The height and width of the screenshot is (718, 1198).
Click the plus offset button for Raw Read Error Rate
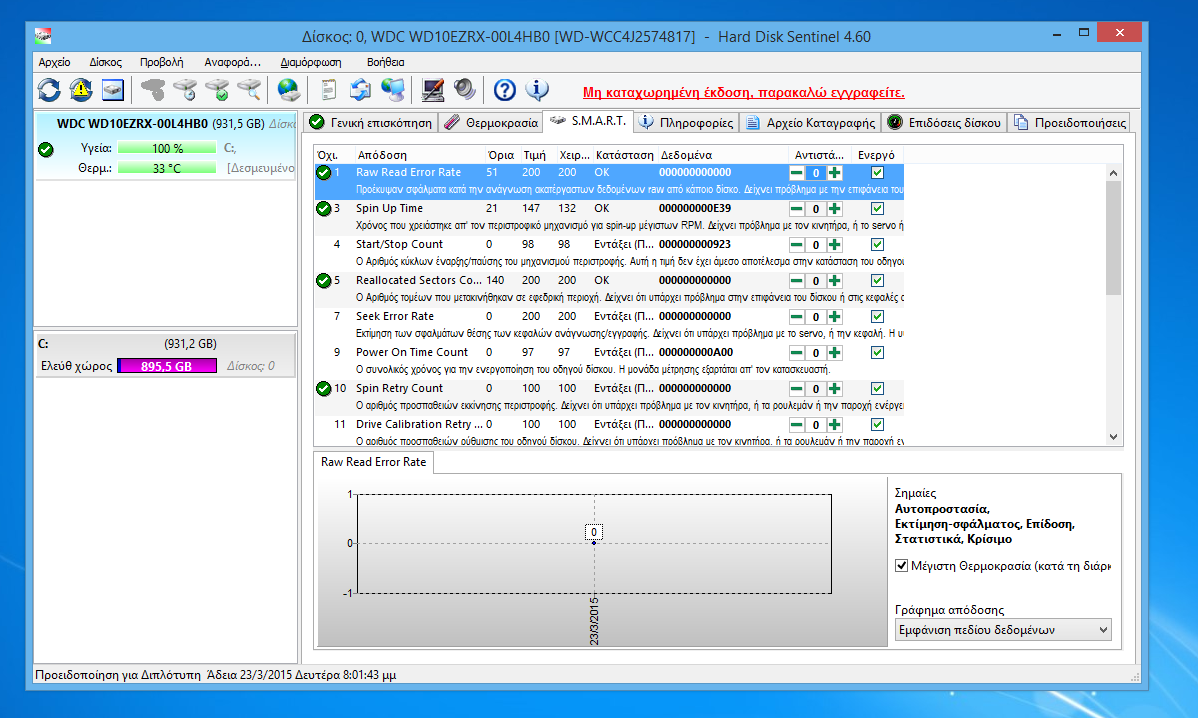coord(834,173)
